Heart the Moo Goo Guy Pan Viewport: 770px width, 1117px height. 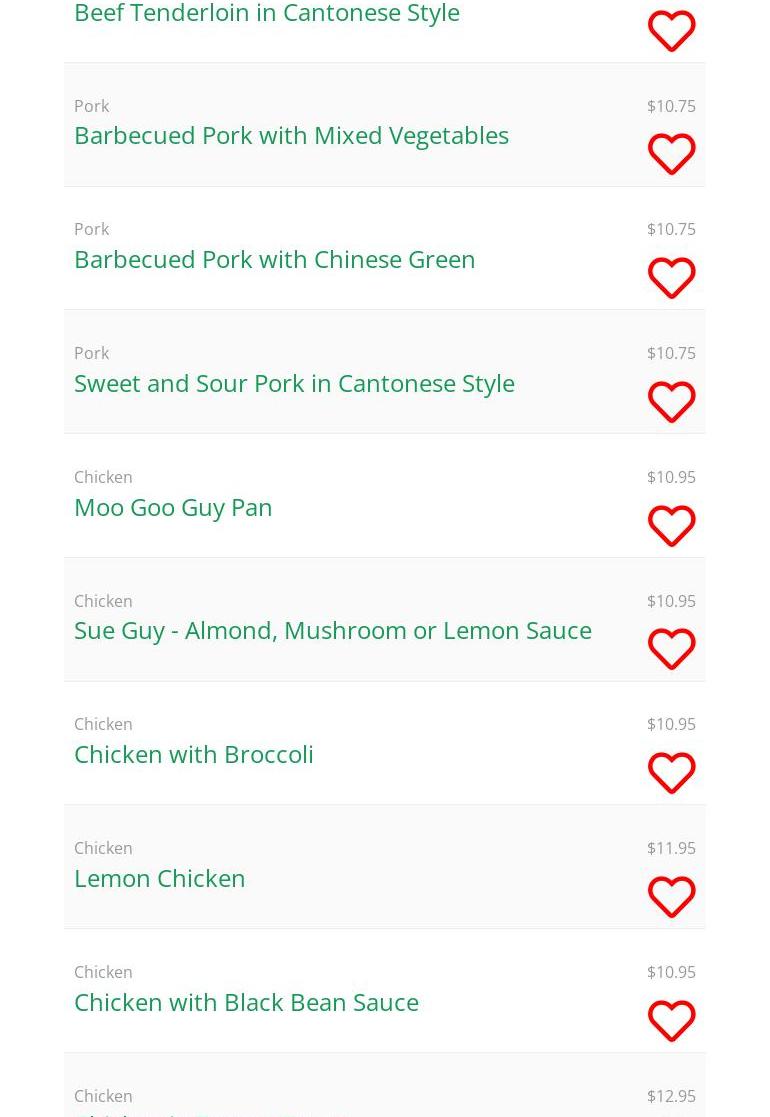671,526
